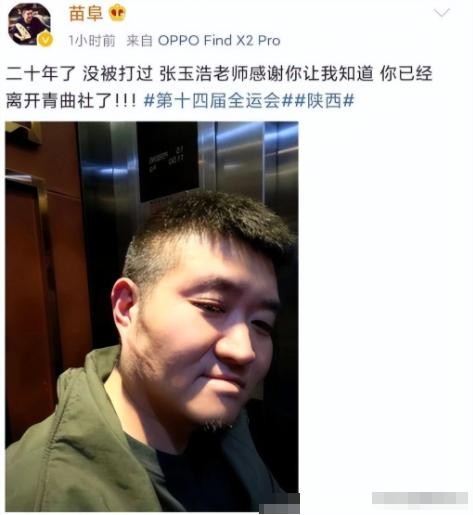Click the 1小时前 post timestamp
Image resolution: width=473 pixels, height=515 pixels.
tap(92, 41)
